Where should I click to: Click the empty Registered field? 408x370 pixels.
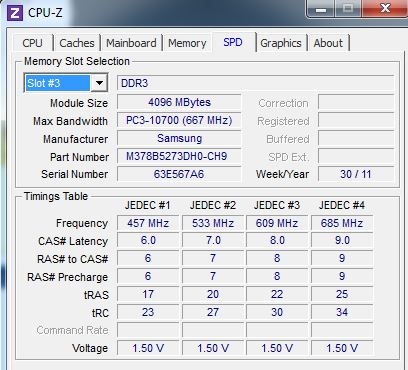coord(356,120)
